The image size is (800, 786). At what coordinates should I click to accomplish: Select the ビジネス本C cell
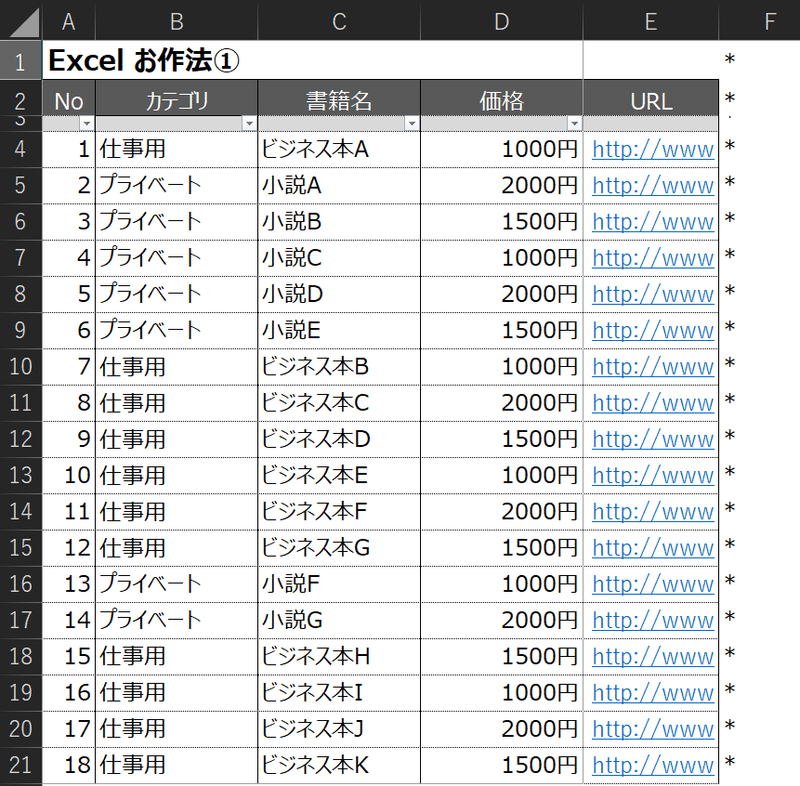coord(339,403)
